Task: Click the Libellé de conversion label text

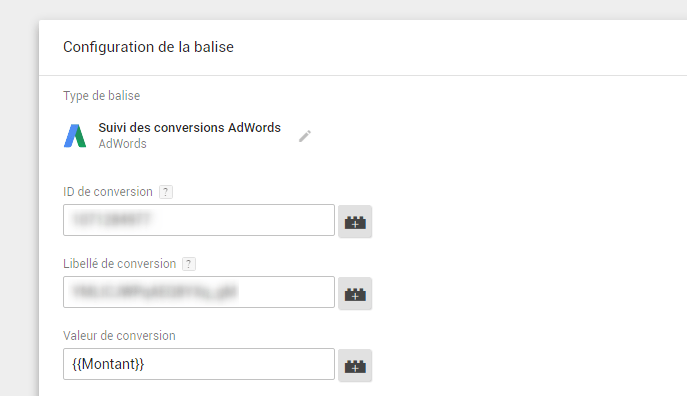Action: tap(120, 264)
